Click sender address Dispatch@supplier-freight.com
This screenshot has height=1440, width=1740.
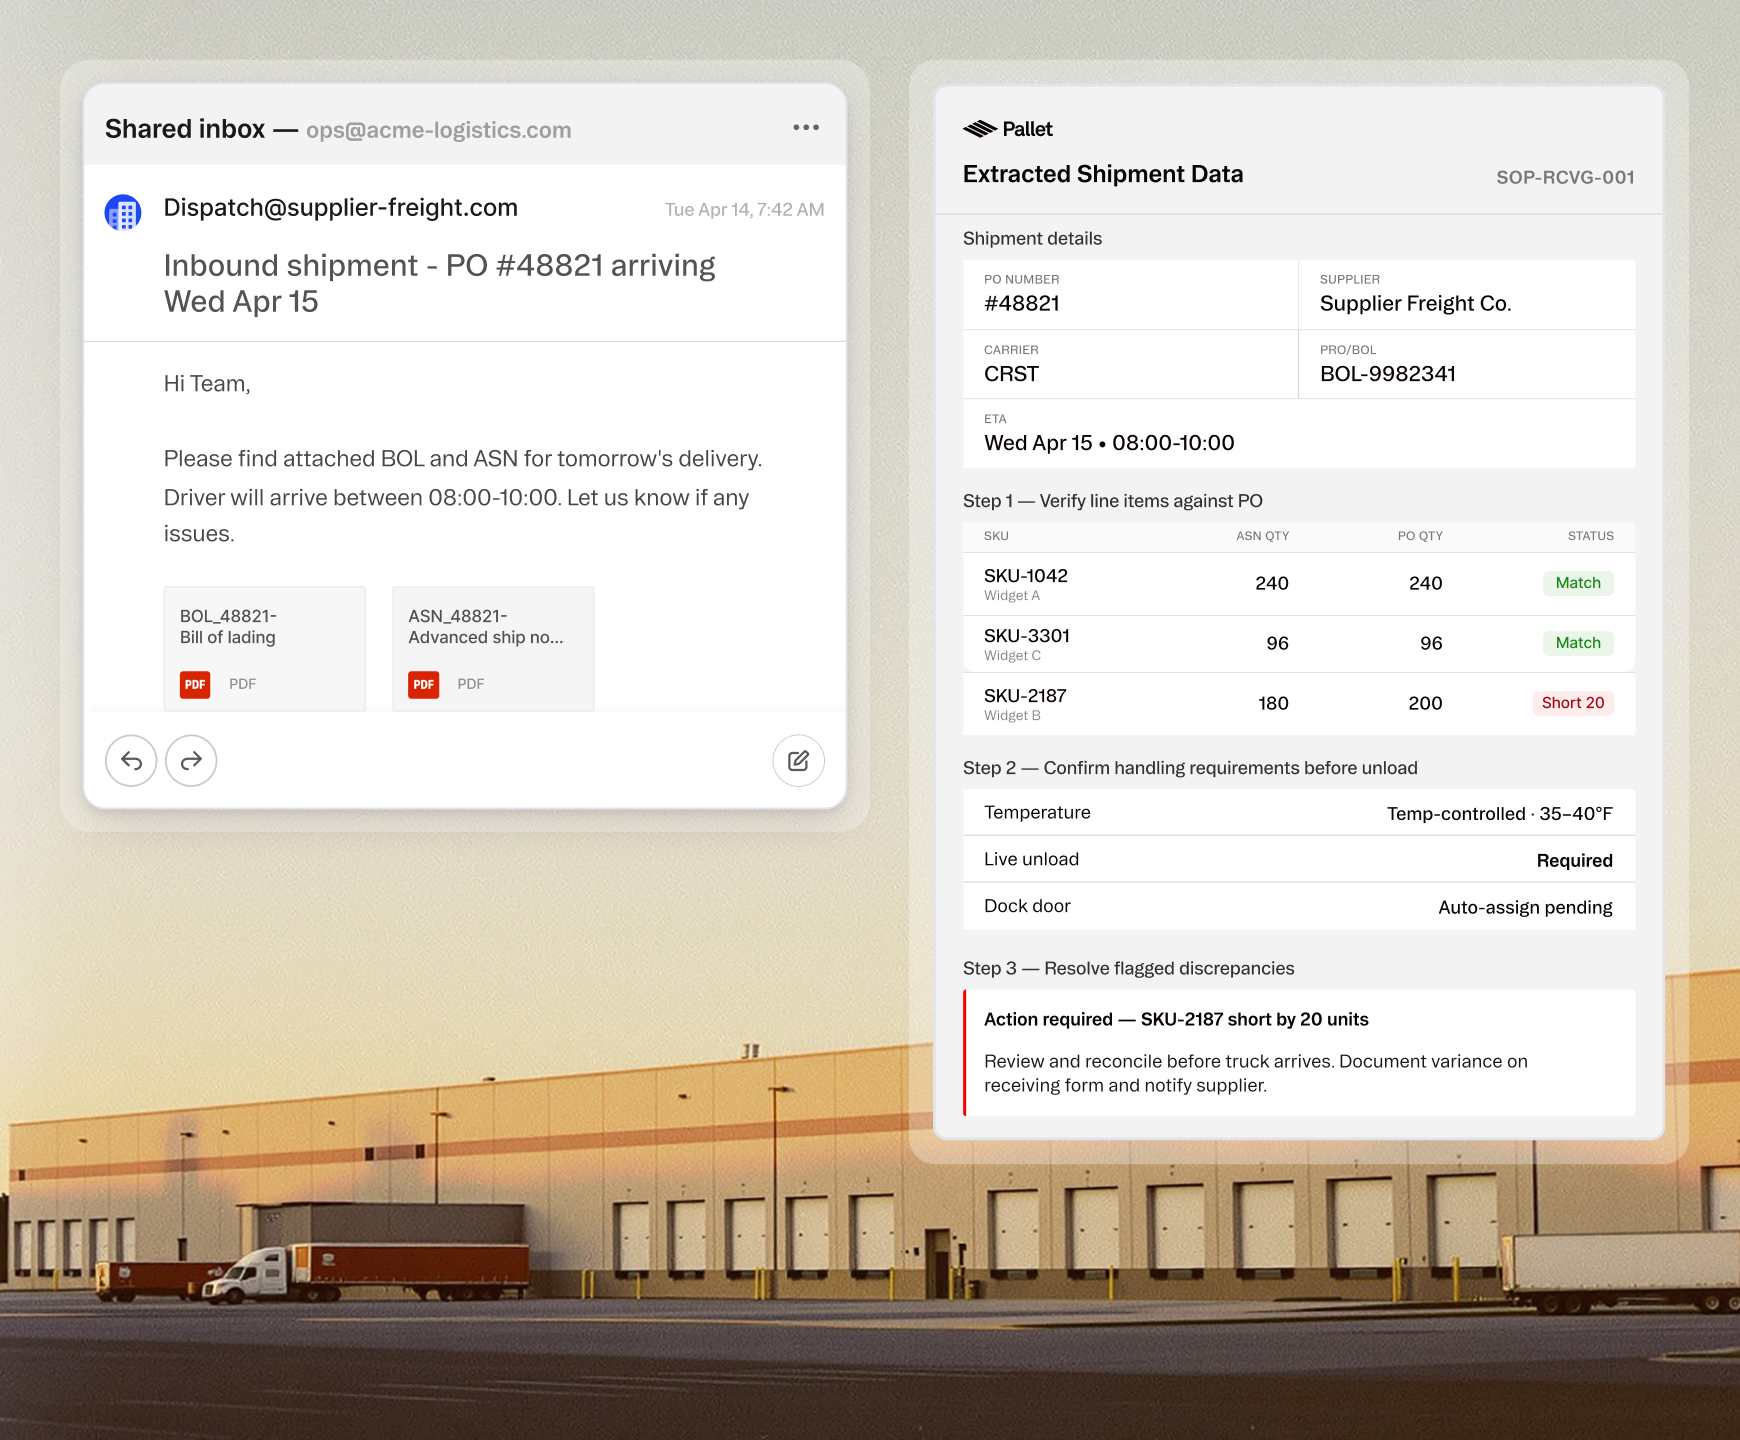coord(341,208)
